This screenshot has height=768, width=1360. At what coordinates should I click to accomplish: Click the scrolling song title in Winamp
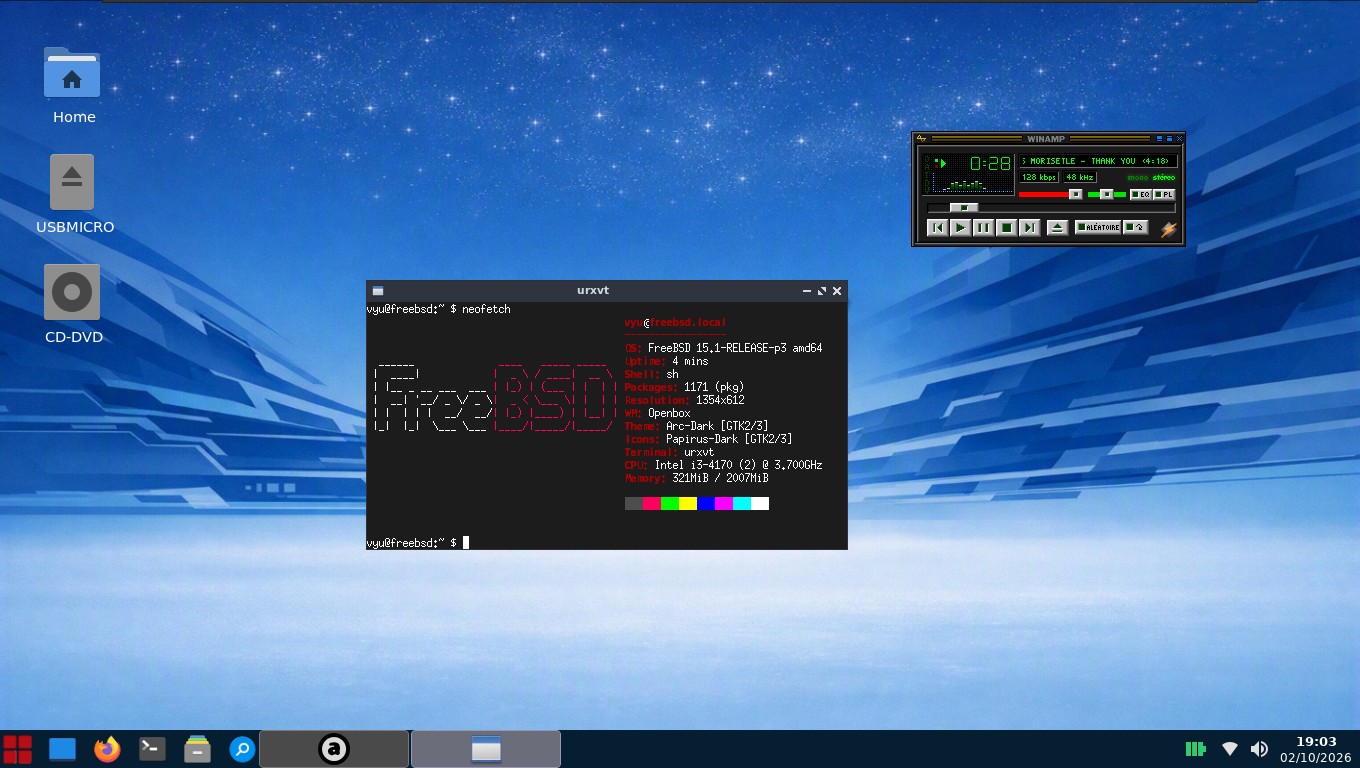click(1097, 161)
